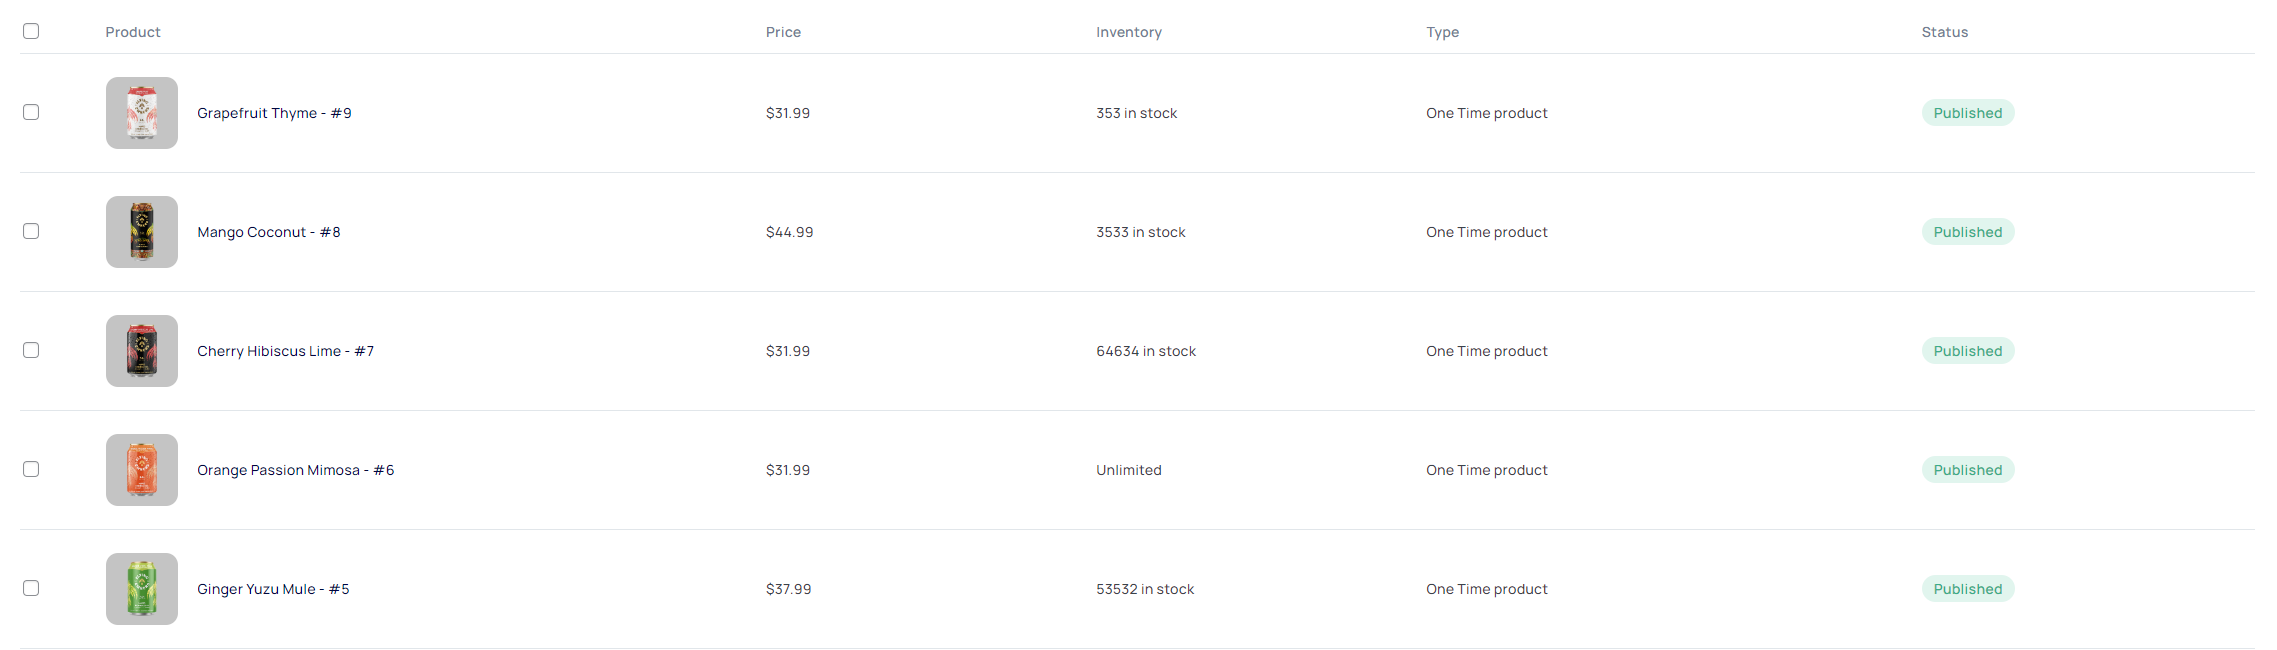The width and height of the screenshot is (2277, 650).
Task: Check the Ginger Yuzu Mule checkbox
Action: pos(31,588)
